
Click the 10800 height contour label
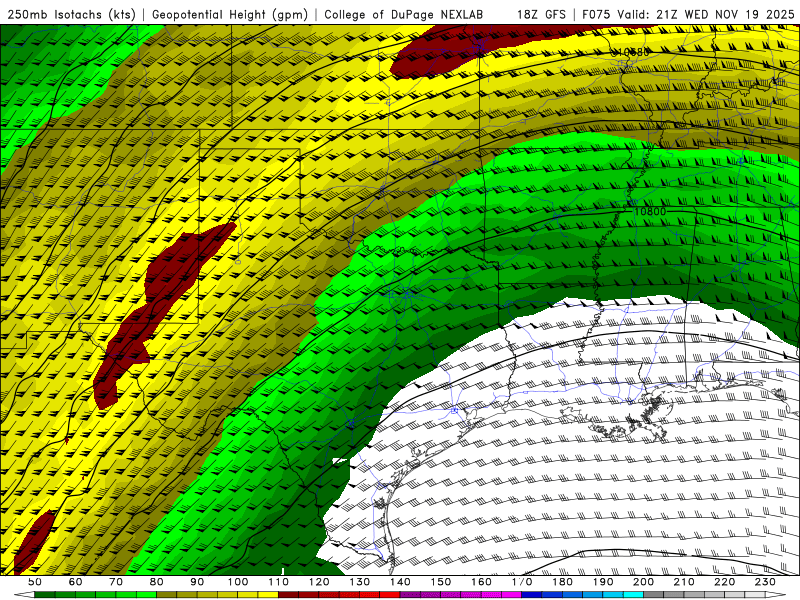click(650, 211)
